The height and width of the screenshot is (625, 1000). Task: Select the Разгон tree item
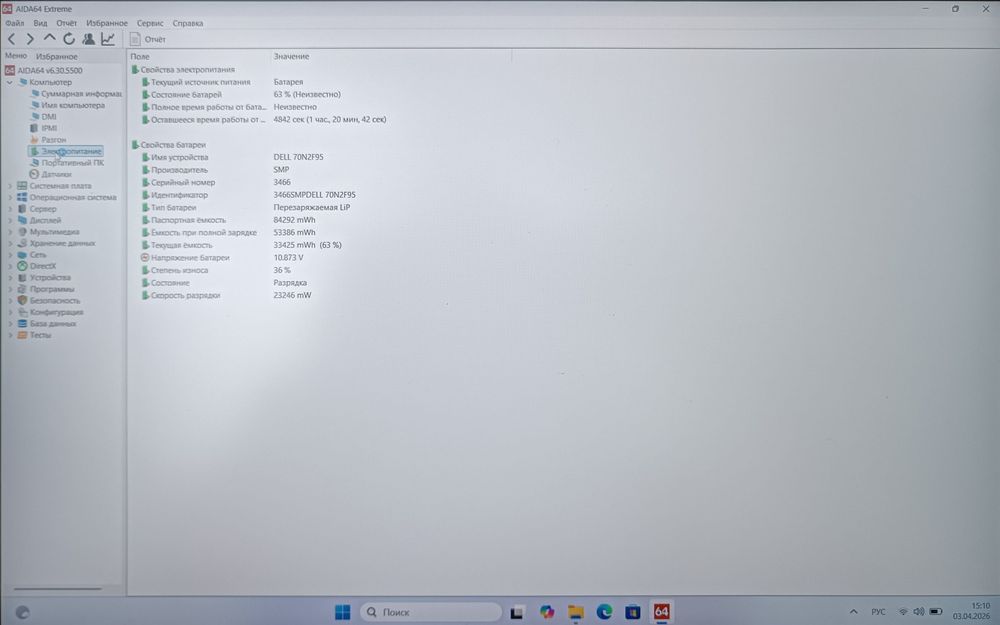48,140
